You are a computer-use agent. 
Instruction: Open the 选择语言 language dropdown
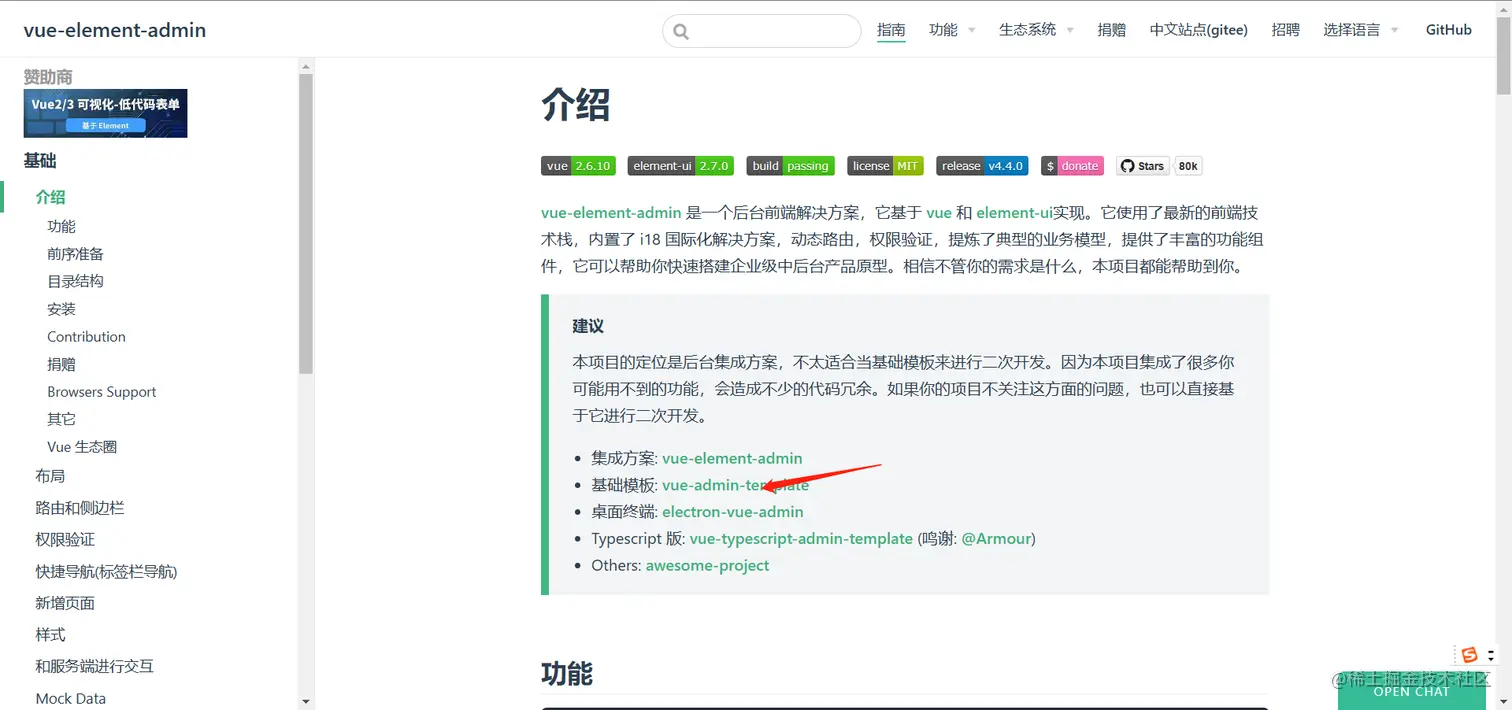click(1360, 30)
